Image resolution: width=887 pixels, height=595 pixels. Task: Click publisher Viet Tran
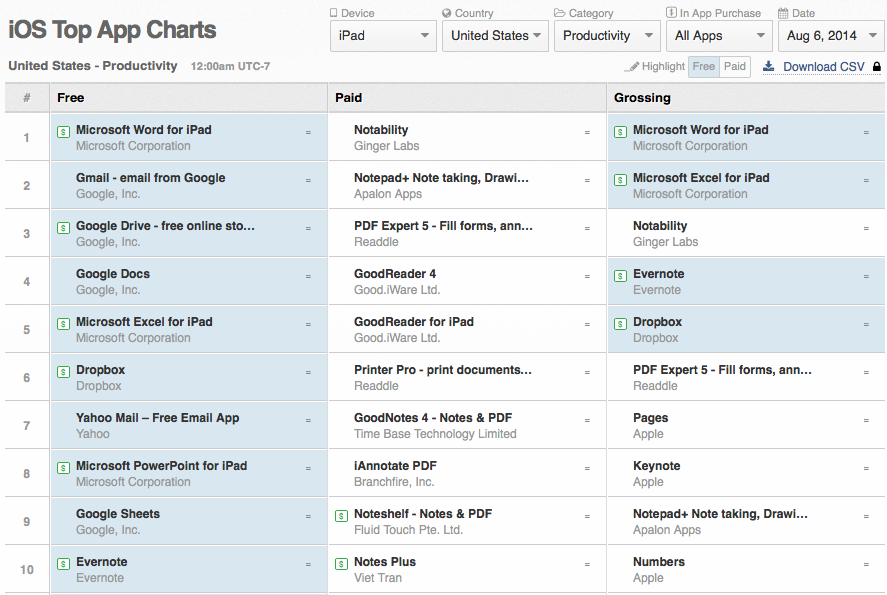coord(378,578)
